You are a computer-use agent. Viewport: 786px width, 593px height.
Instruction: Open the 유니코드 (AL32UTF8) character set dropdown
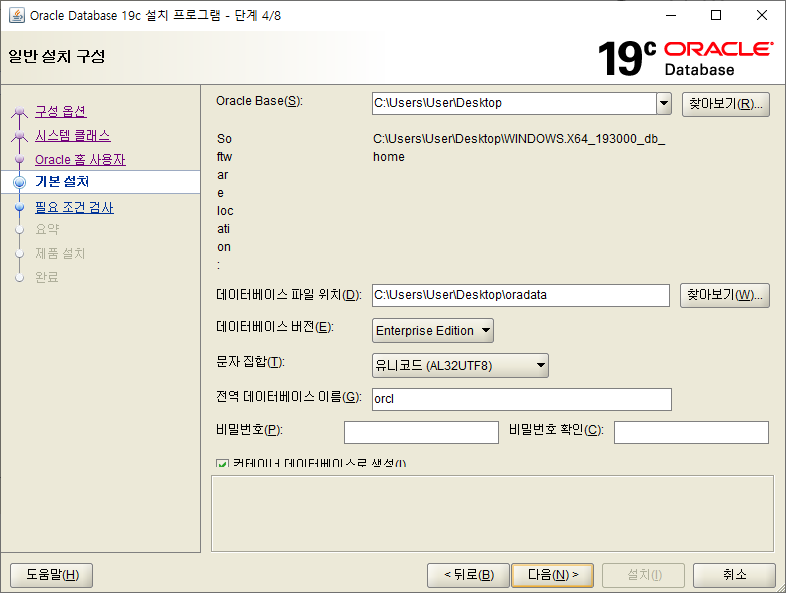(x=460, y=365)
